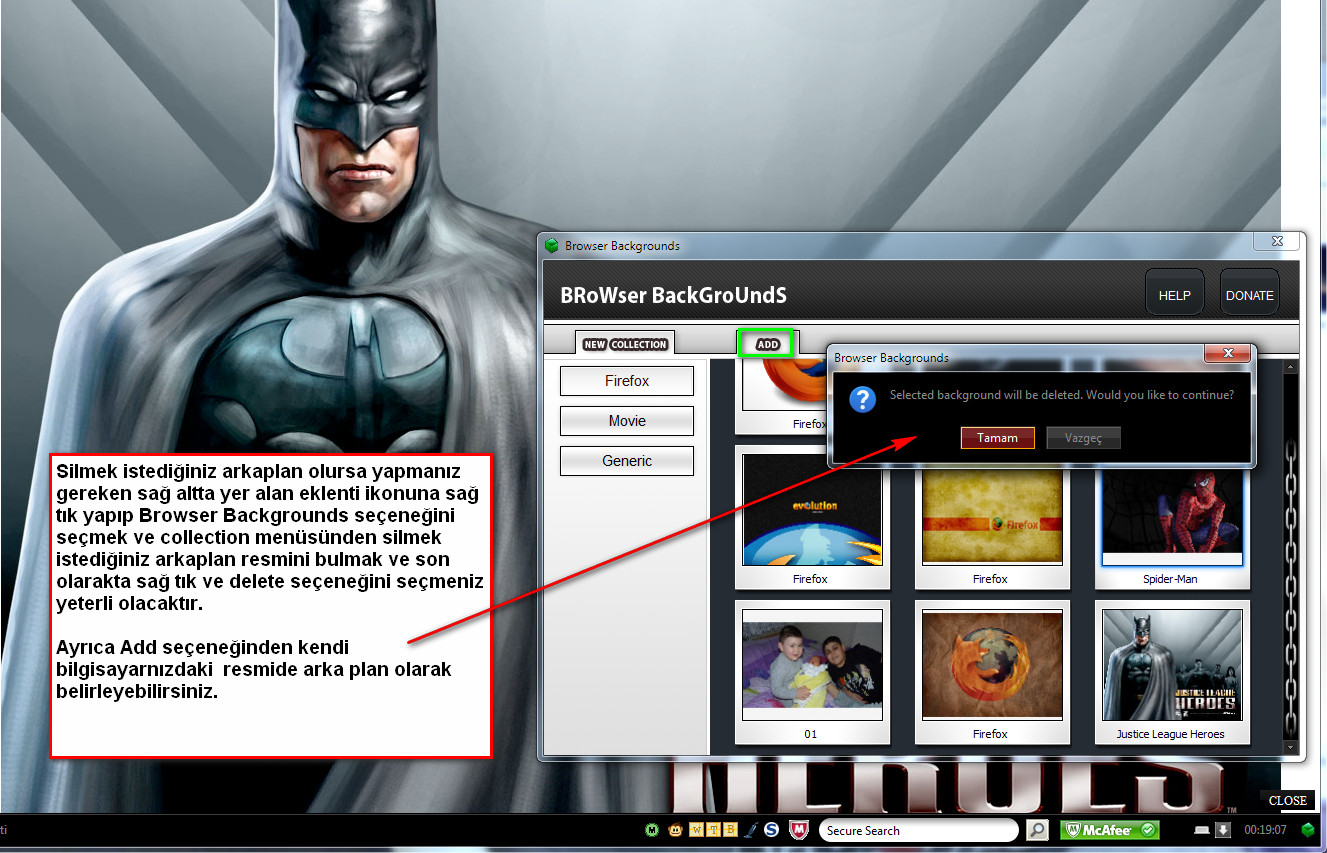Click the blue feather quill icon
The height and width of the screenshot is (853, 1327).
(x=751, y=830)
